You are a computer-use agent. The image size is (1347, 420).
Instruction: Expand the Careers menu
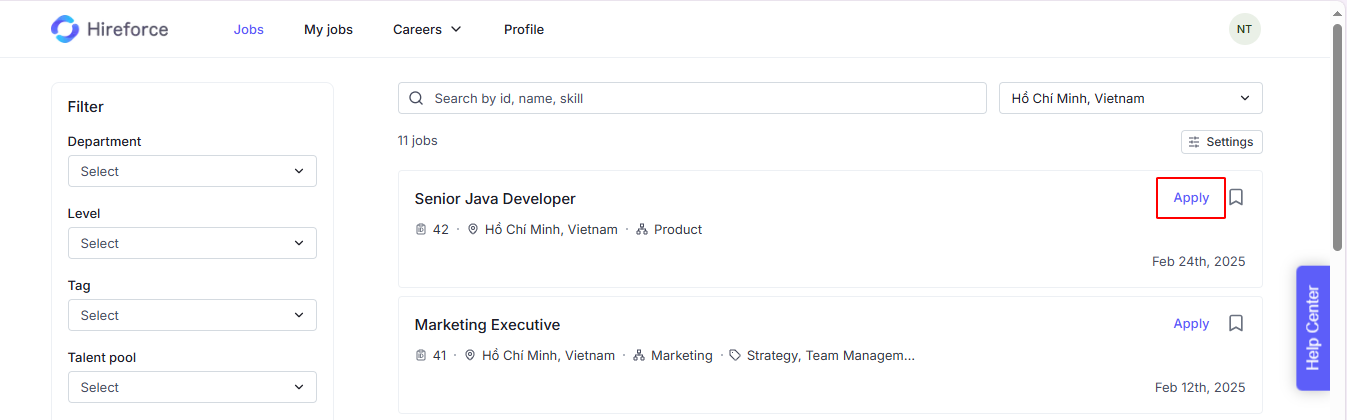pos(427,29)
